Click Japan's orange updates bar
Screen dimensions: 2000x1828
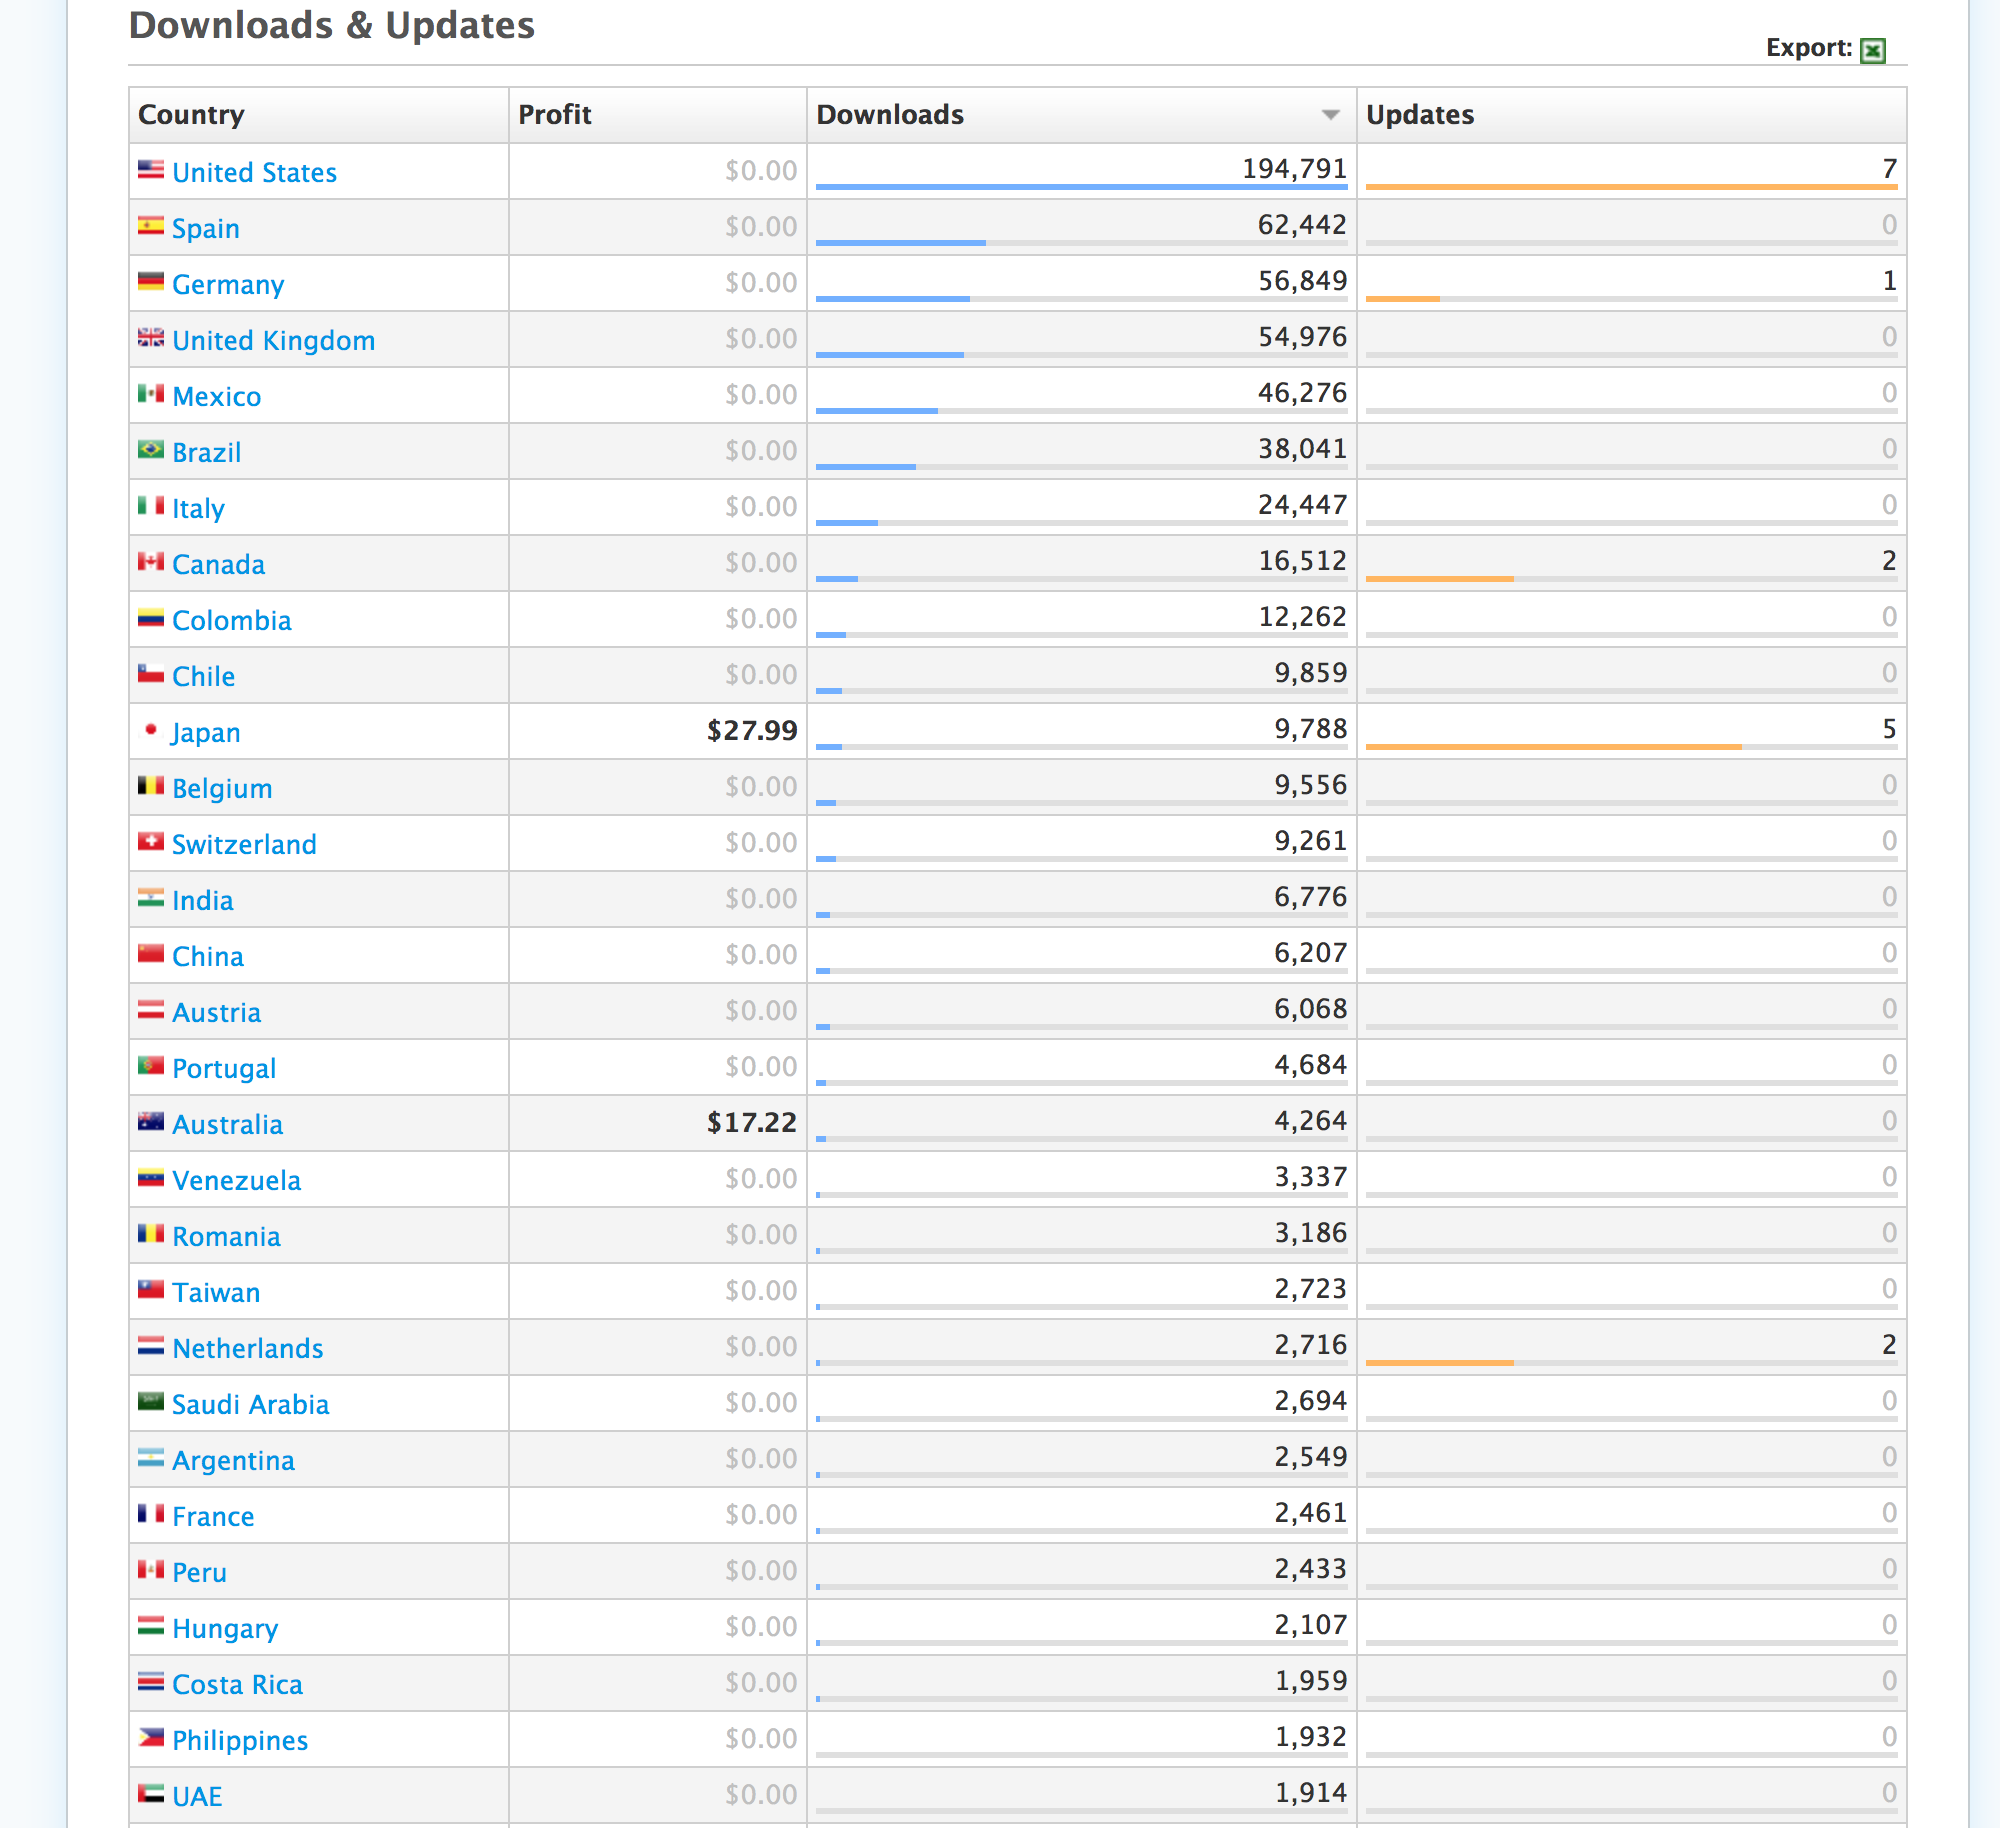click(x=1553, y=746)
